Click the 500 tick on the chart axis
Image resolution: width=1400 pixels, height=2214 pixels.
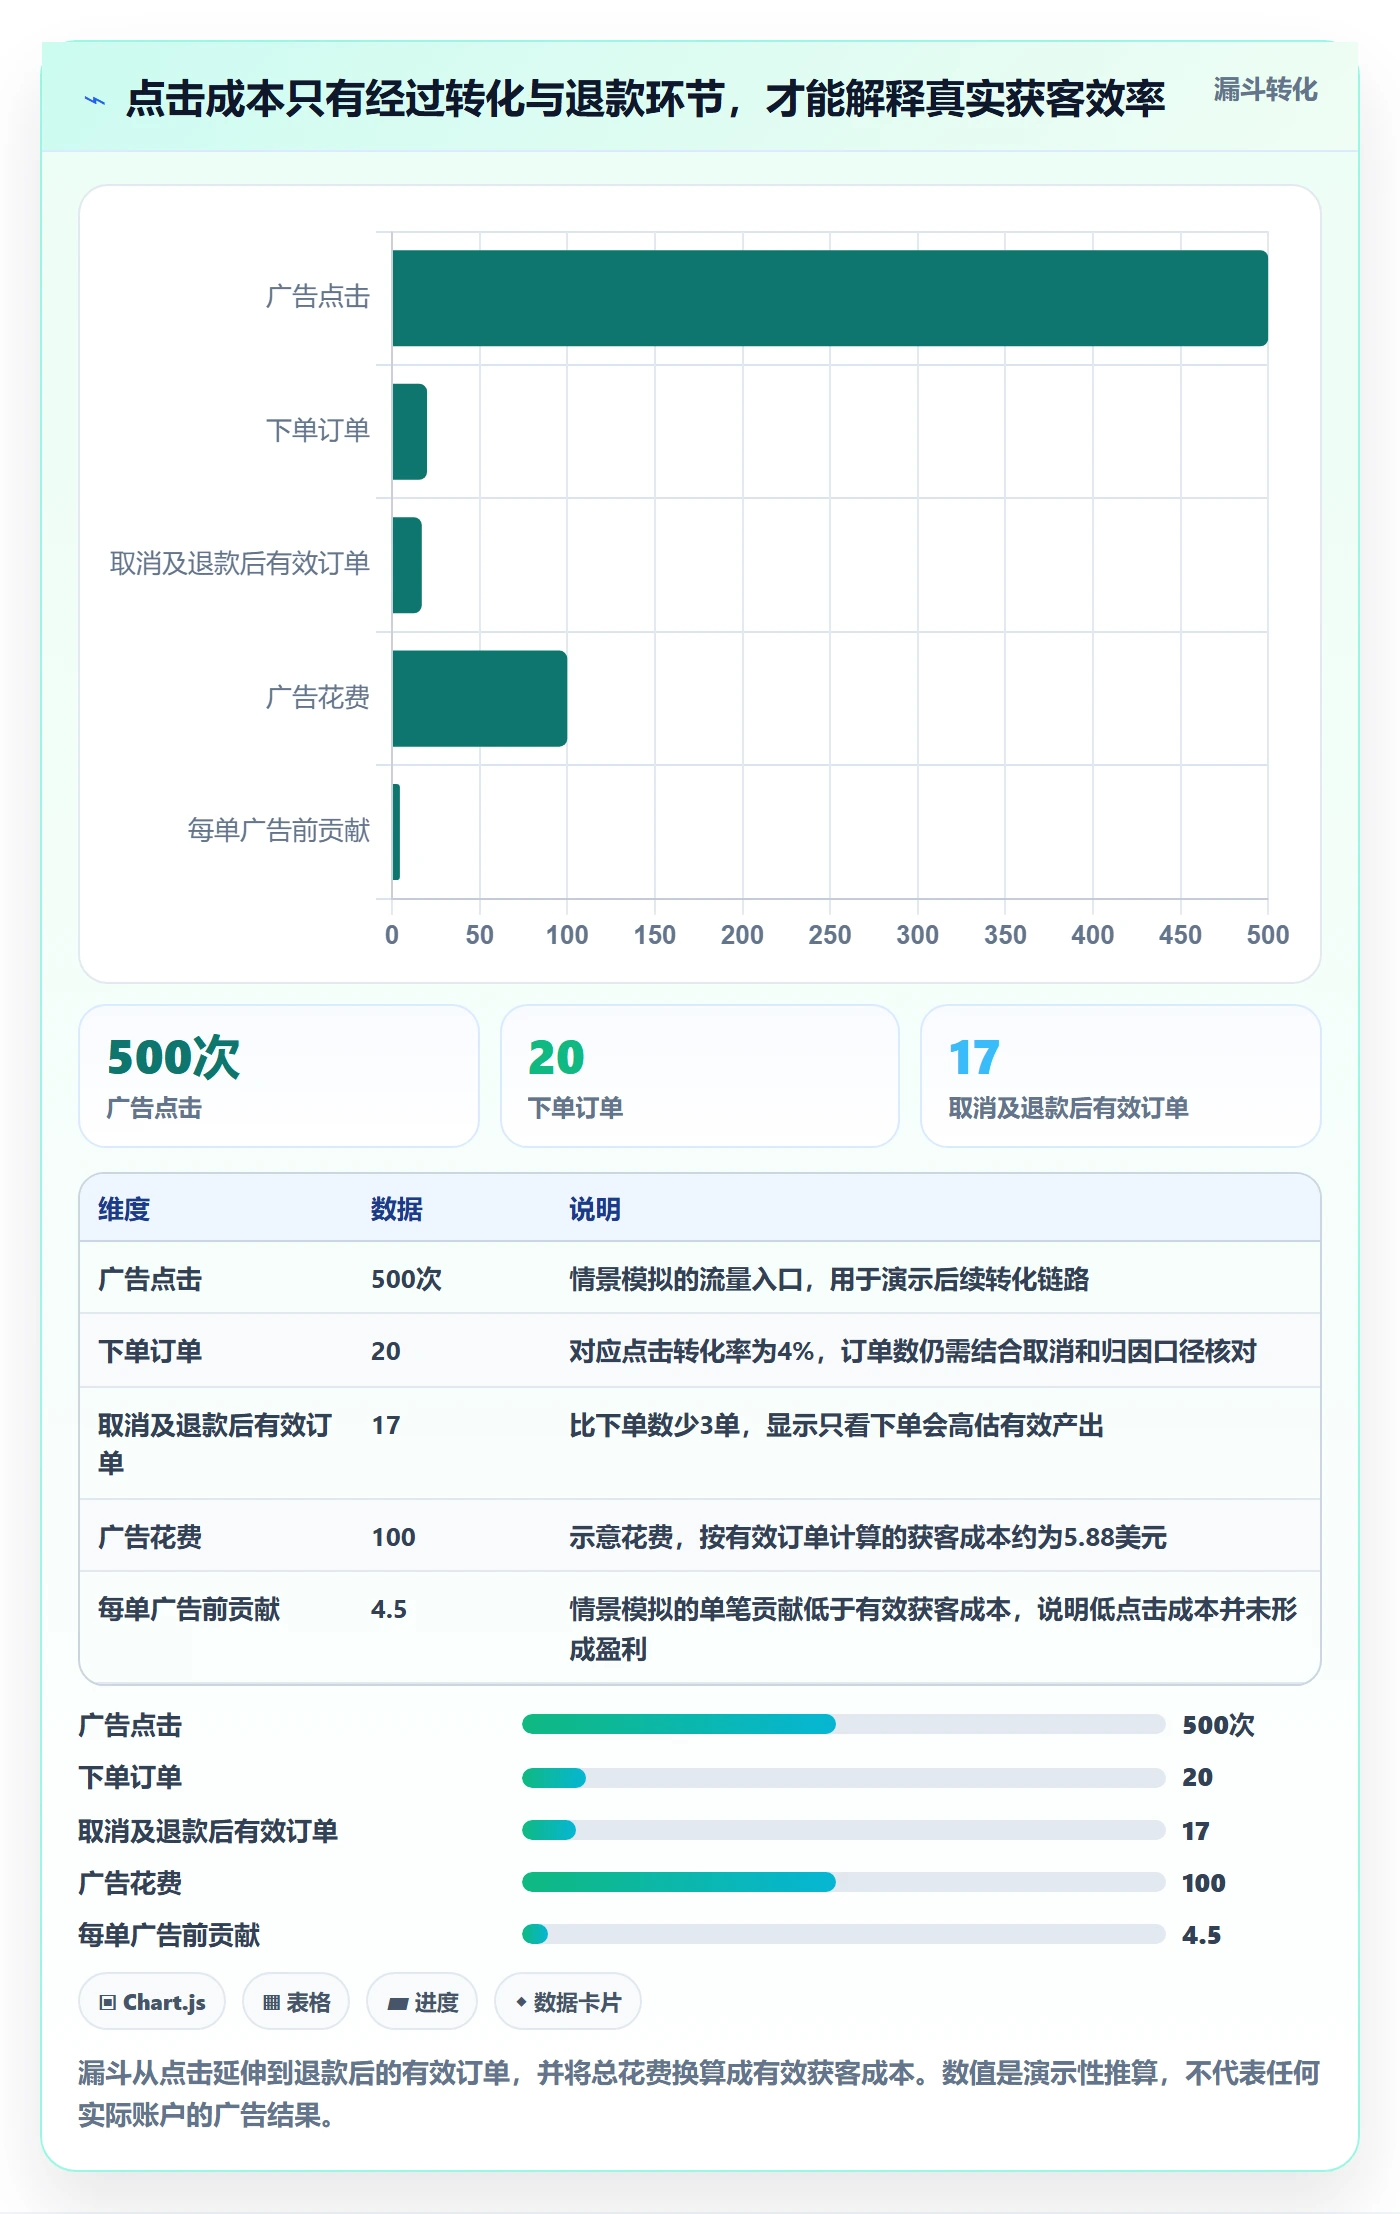(1267, 935)
